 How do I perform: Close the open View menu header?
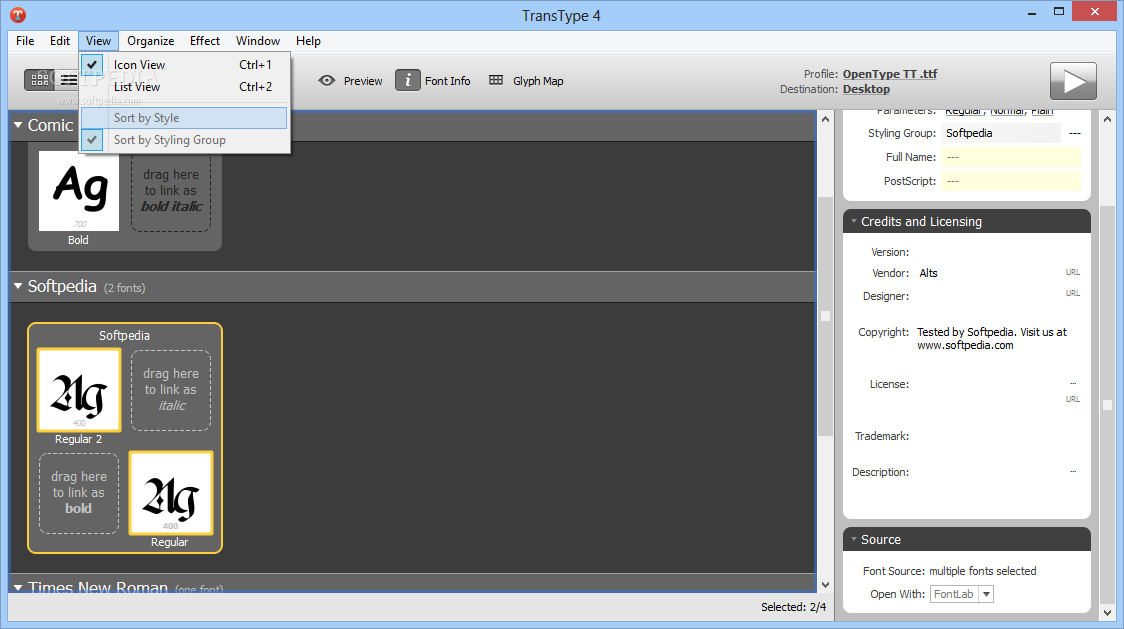pos(98,41)
